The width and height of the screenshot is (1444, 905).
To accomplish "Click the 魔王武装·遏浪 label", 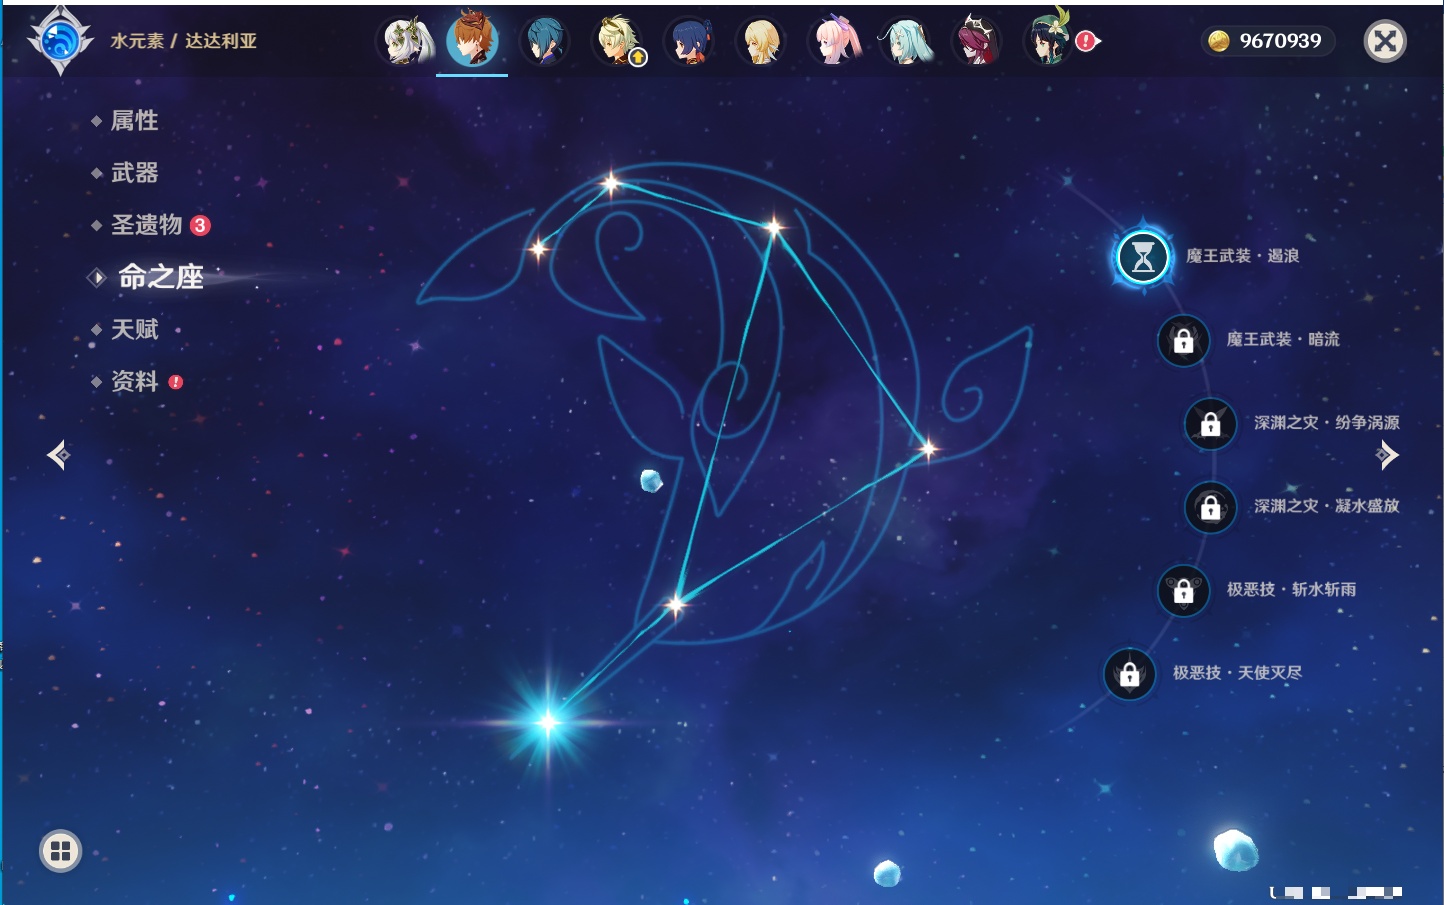I will 1243,256.
